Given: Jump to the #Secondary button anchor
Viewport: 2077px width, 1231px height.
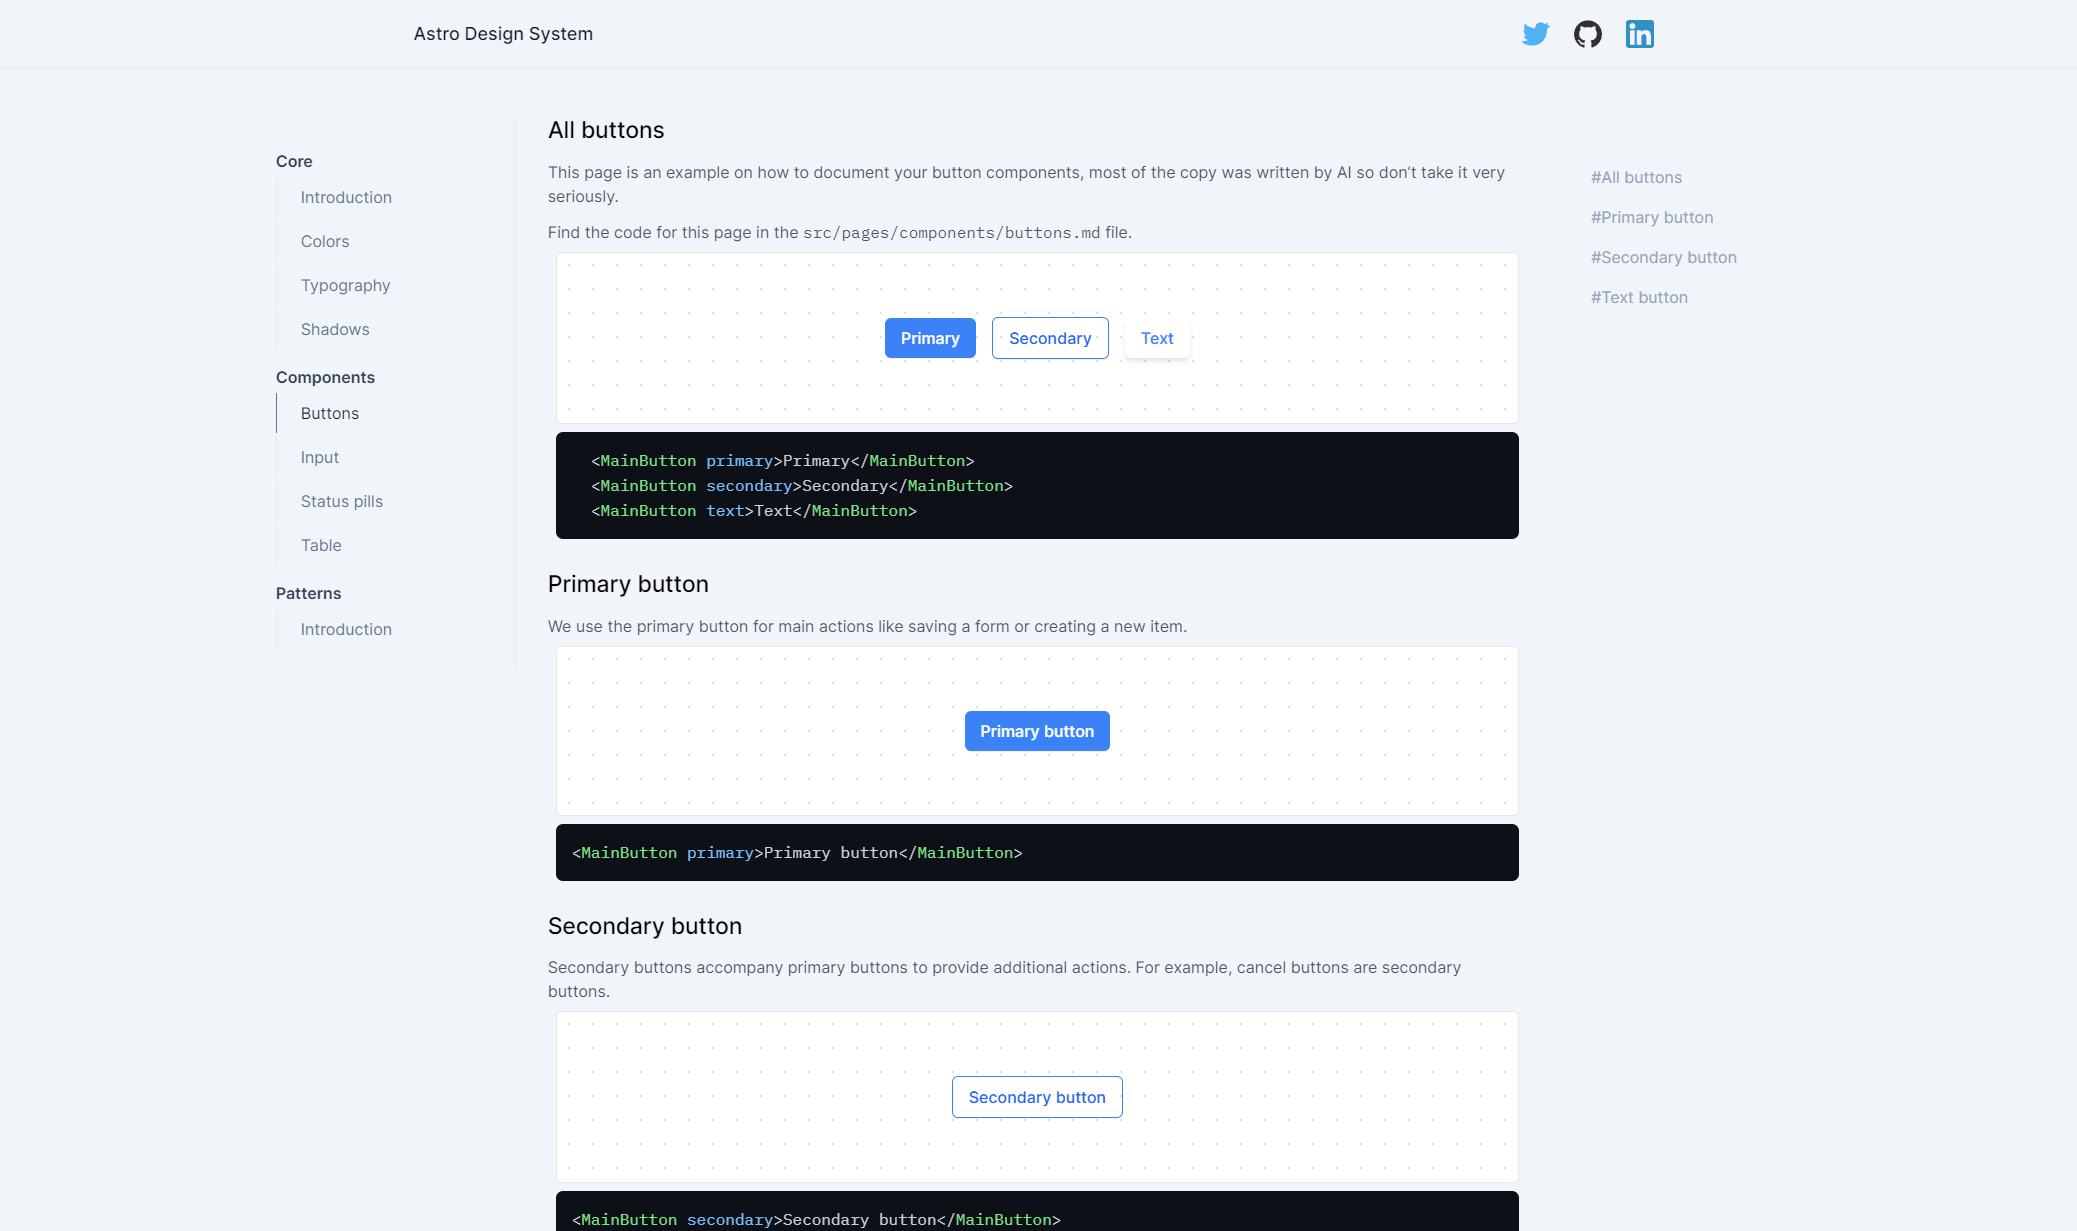Looking at the screenshot, I should [x=1663, y=257].
